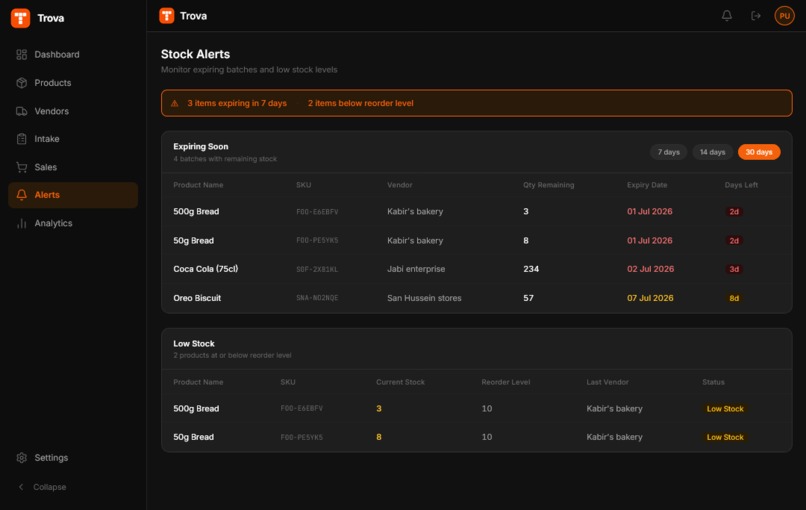The height and width of the screenshot is (510, 806).
Task: Click SKU SOF-2X81KL
Action: (x=317, y=269)
